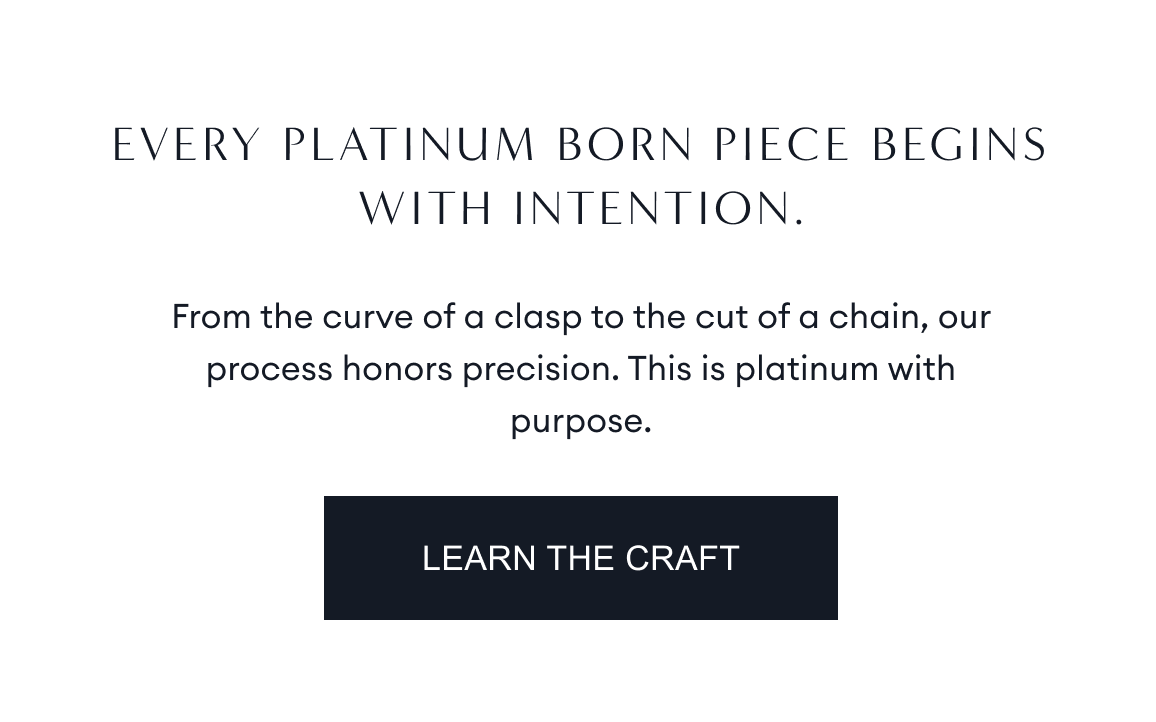Click the word 'clasp' in the paragraph
This screenshot has width=1156, height=722.
(538, 317)
